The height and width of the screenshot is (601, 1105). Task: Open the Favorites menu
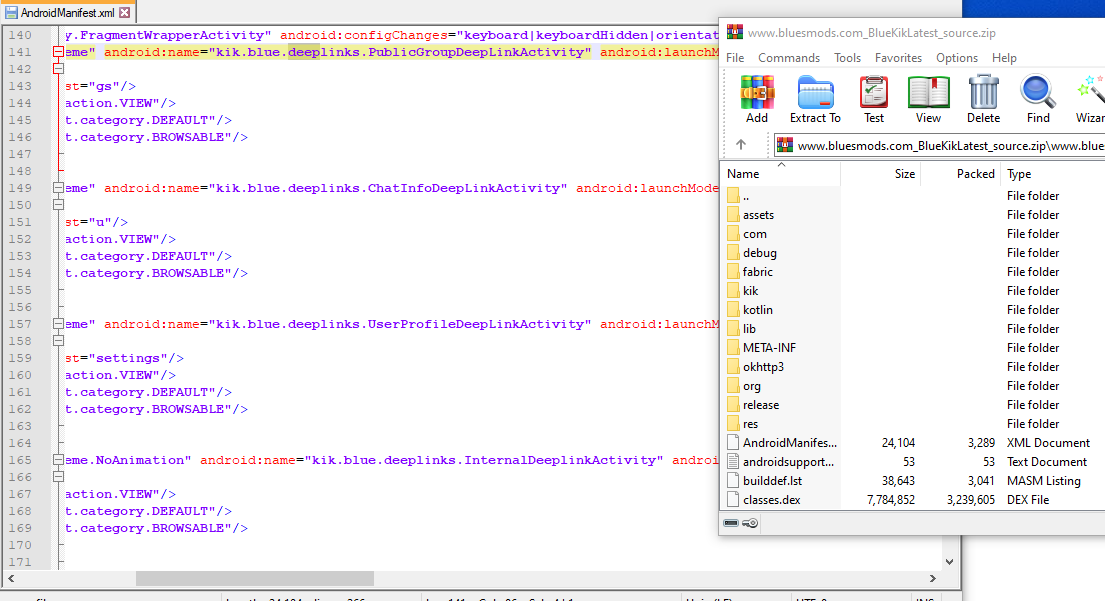(898, 58)
